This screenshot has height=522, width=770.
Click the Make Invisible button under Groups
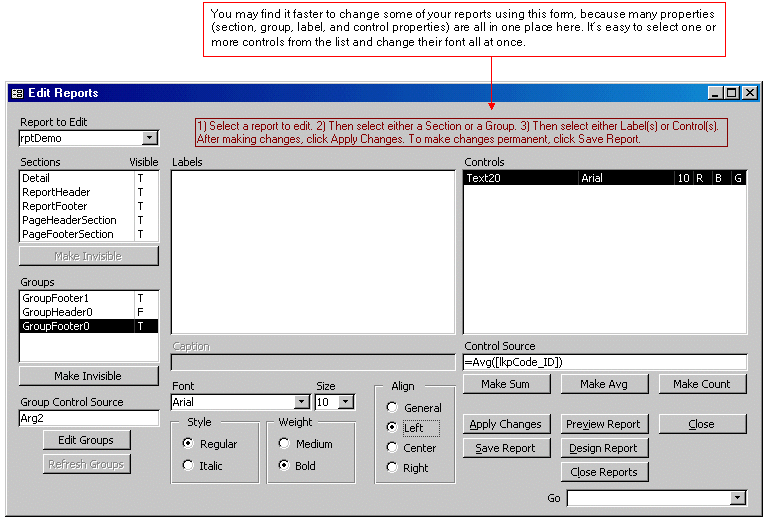click(88, 376)
